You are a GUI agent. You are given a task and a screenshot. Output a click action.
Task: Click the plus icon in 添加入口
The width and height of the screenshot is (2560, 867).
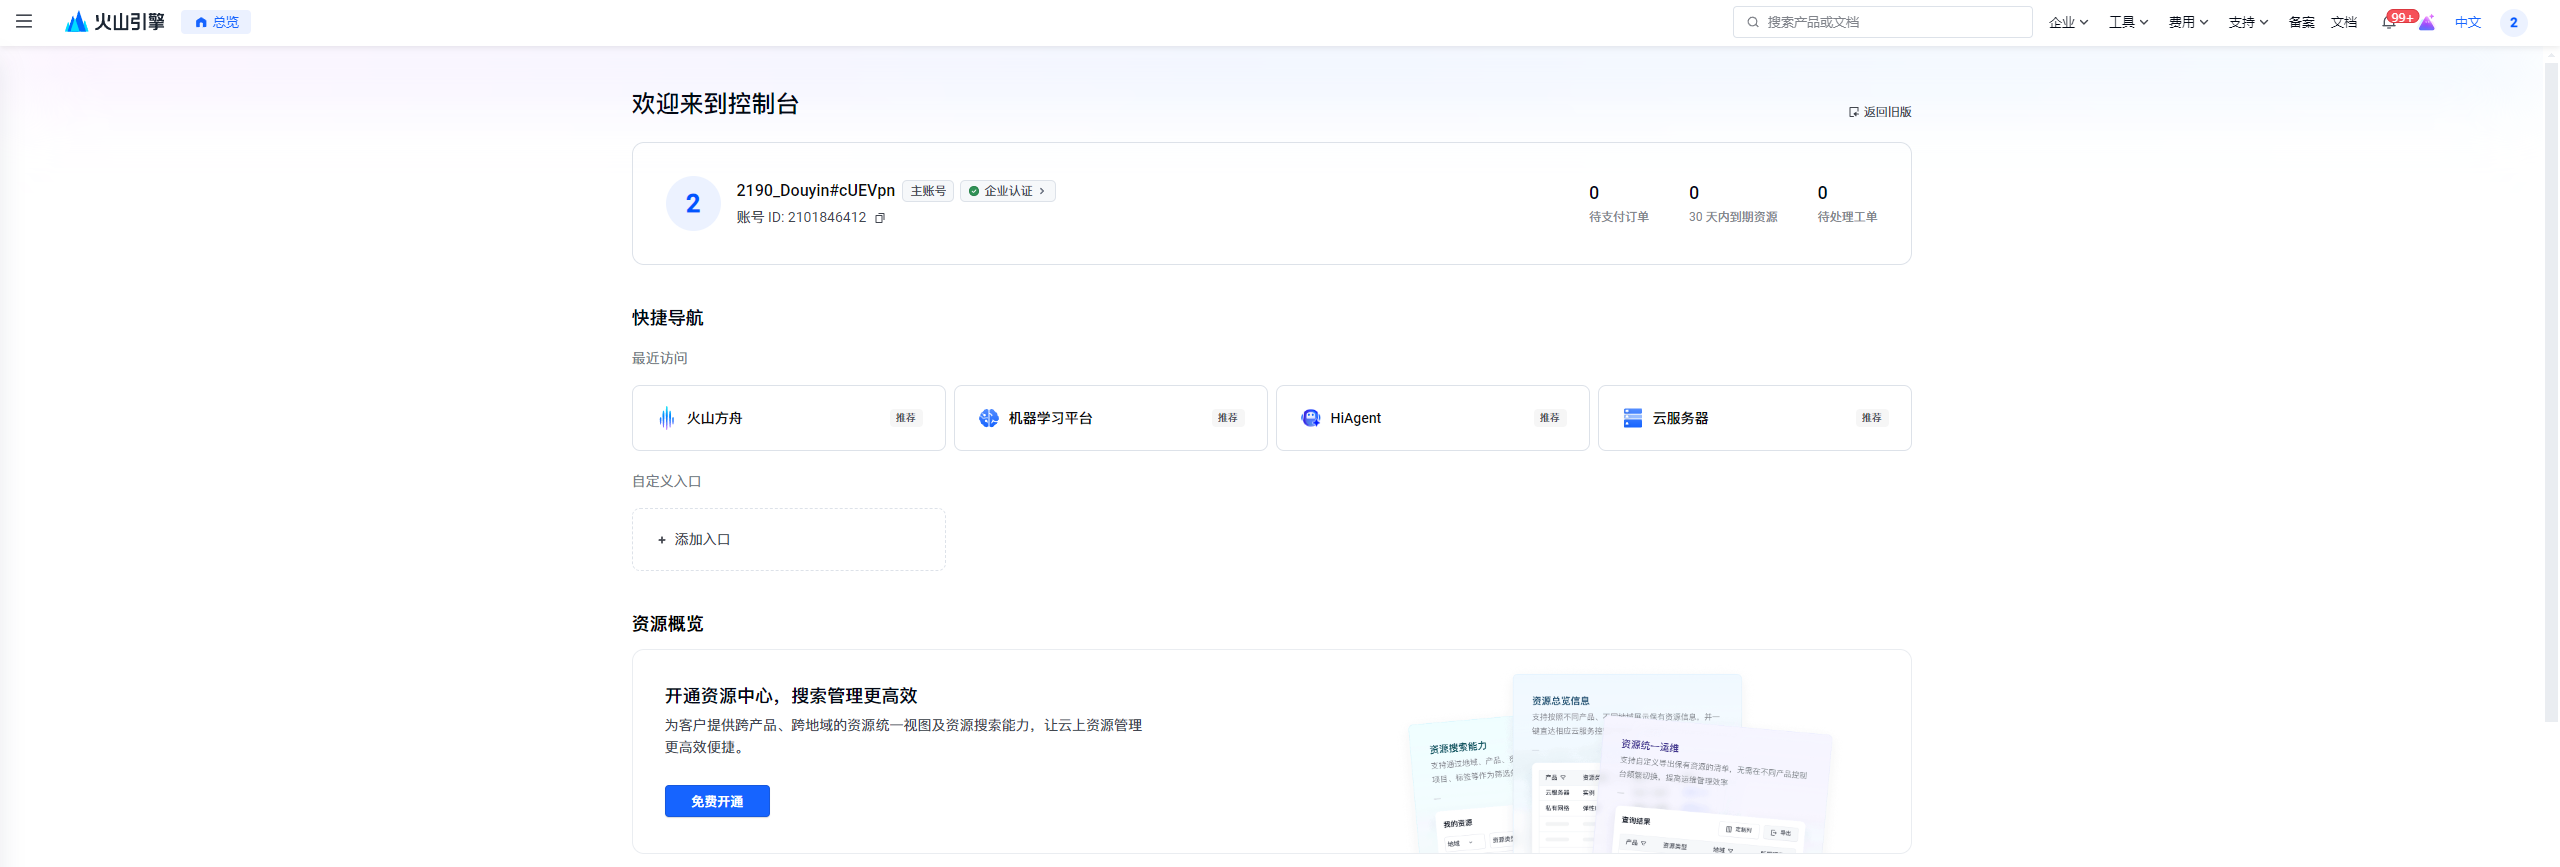pyautogui.click(x=662, y=540)
